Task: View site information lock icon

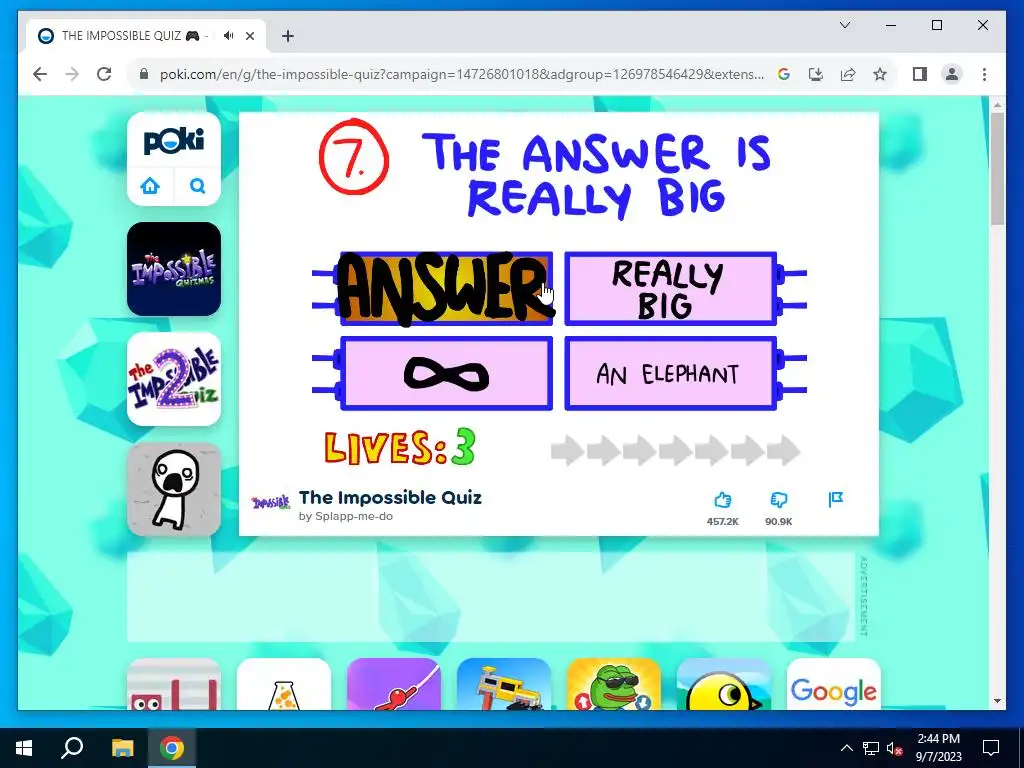Action: tap(144, 74)
